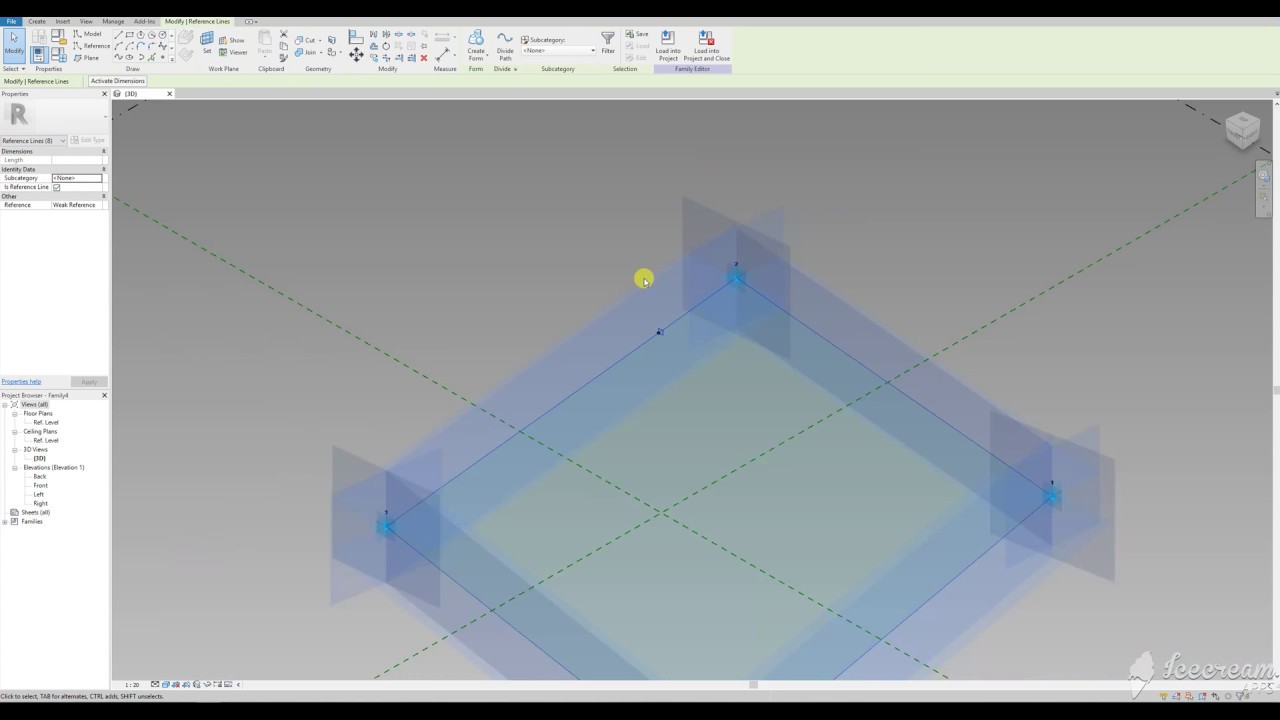Image resolution: width=1280 pixels, height=720 pixels.
Task: Click the Join geometry tool
Action: coord(305,52)
